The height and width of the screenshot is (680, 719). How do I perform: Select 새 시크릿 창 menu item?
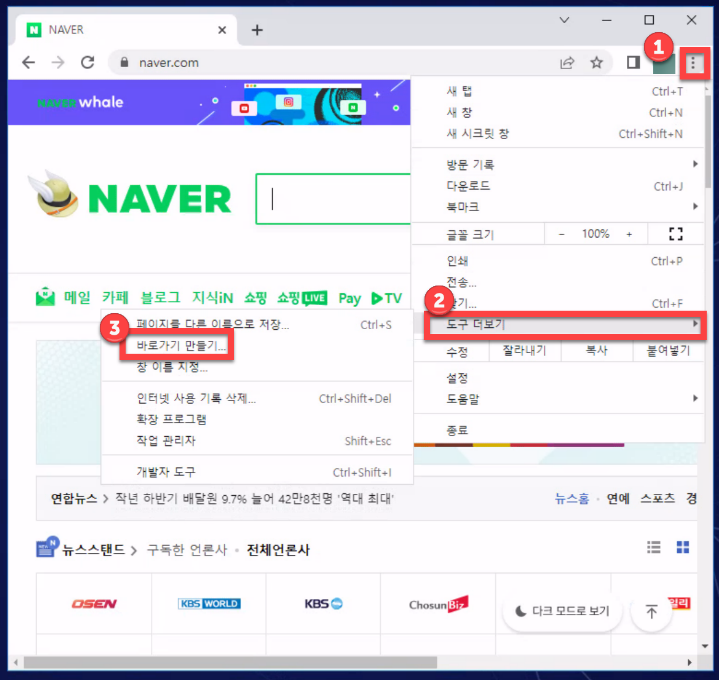coord(558,134)
